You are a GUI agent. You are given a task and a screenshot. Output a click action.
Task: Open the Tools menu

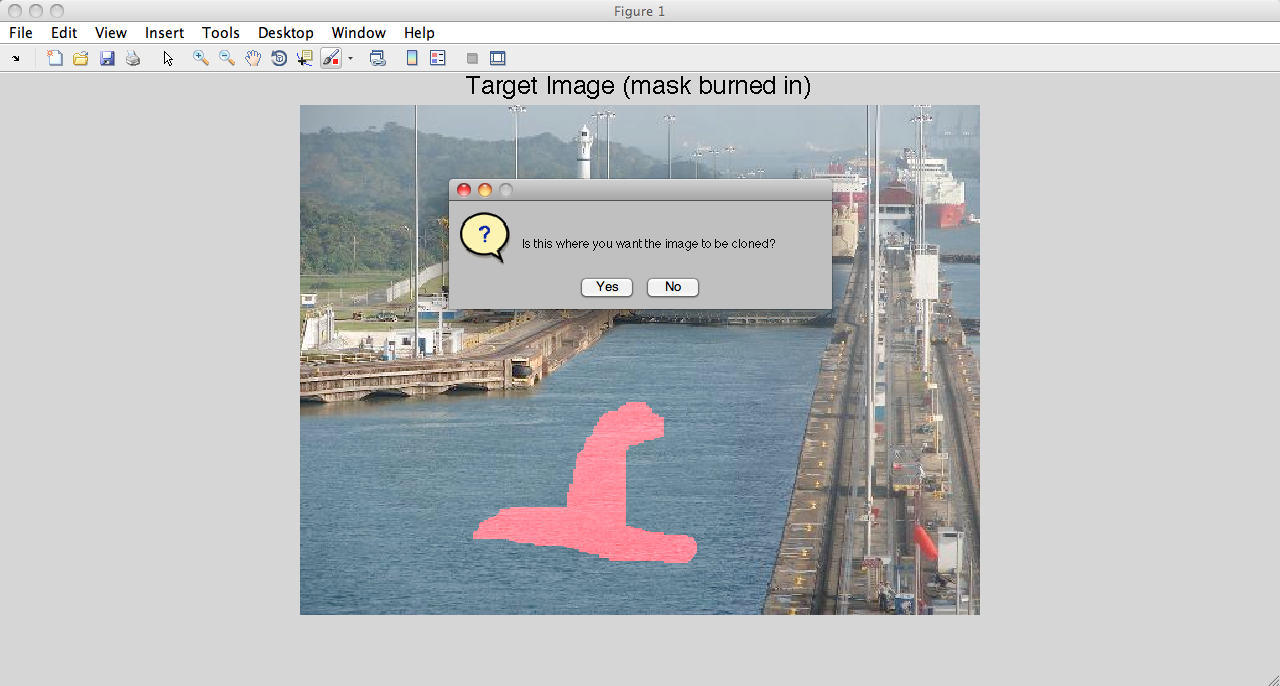[220, 33]
